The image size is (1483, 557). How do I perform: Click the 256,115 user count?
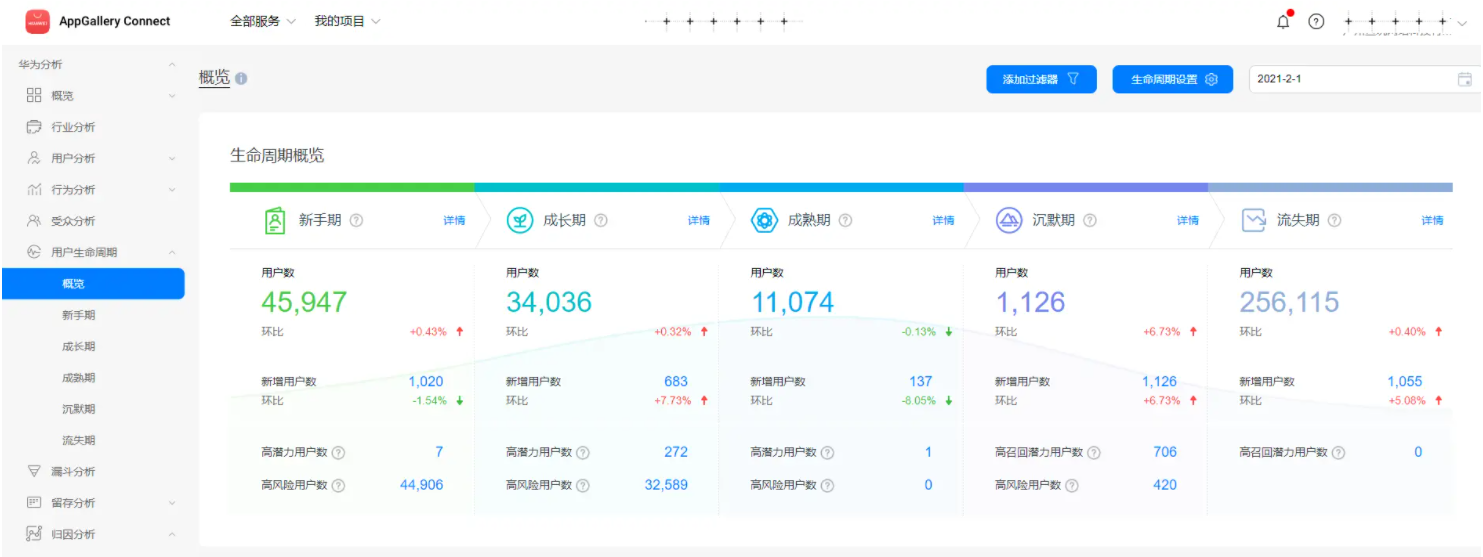coord(1289,302)
